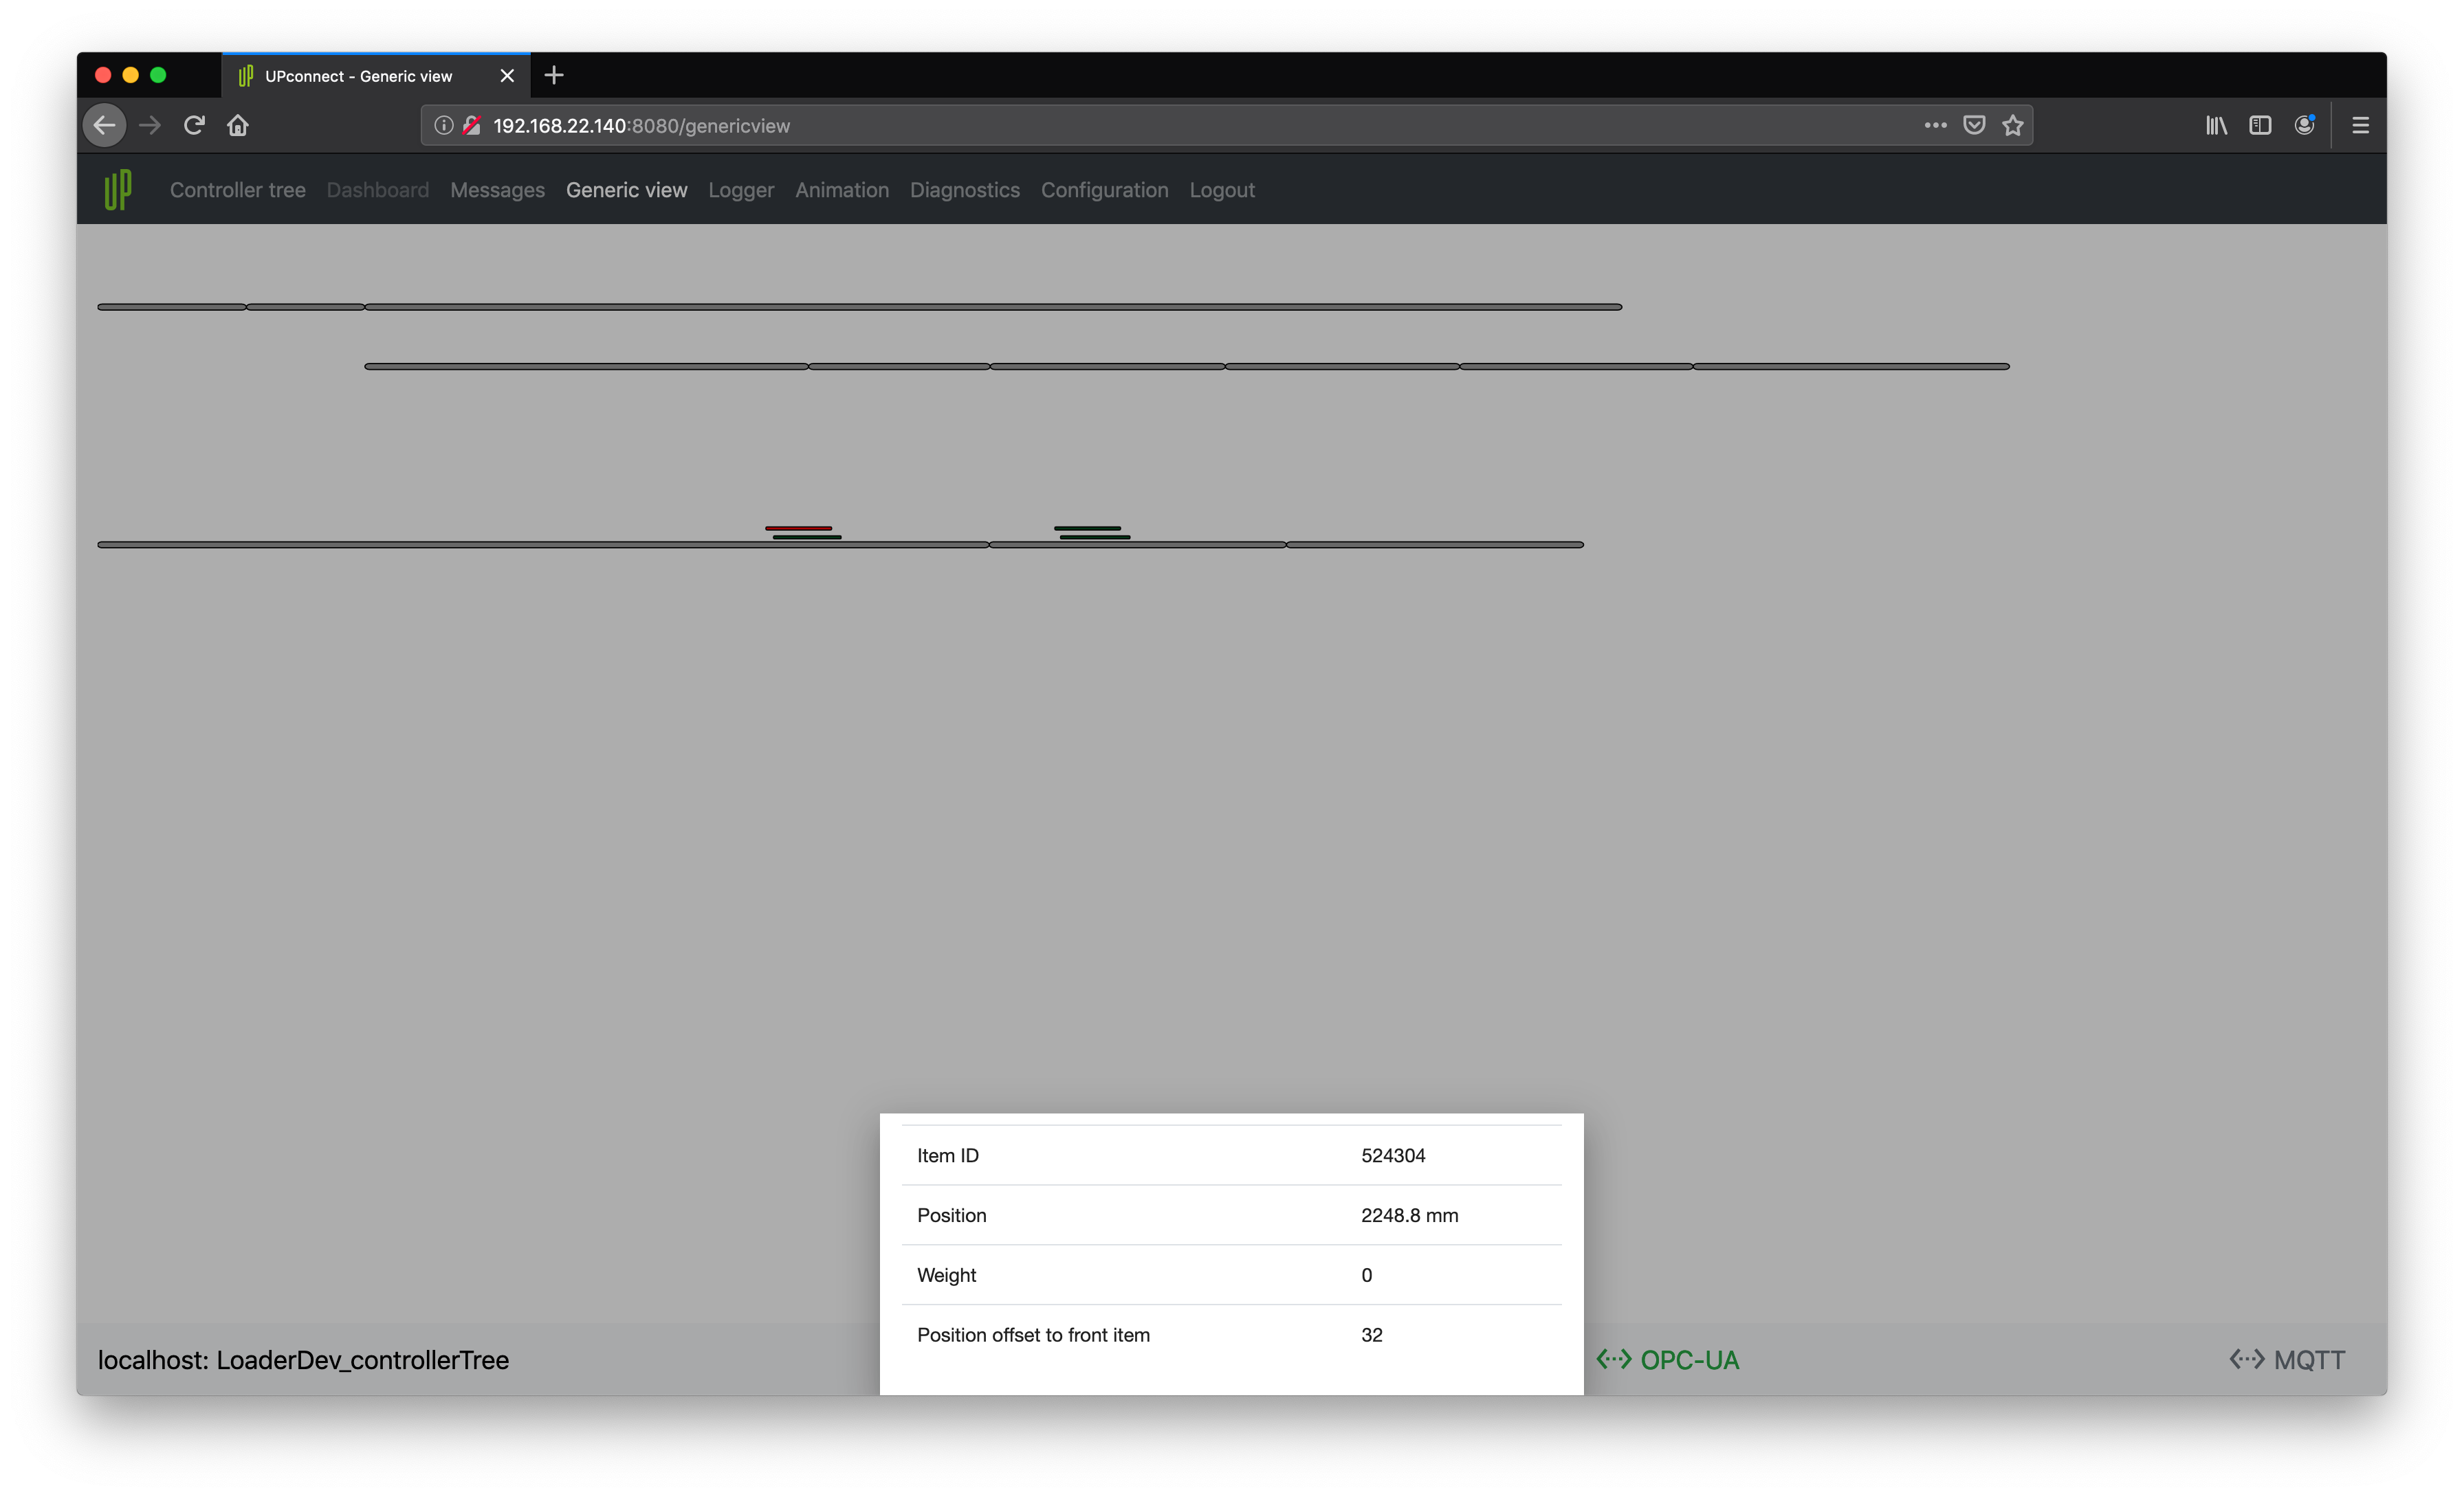The width and height of the screenshot is (2464, 1497).
Task: Save page to Pocket
Action: point(1974,125)
